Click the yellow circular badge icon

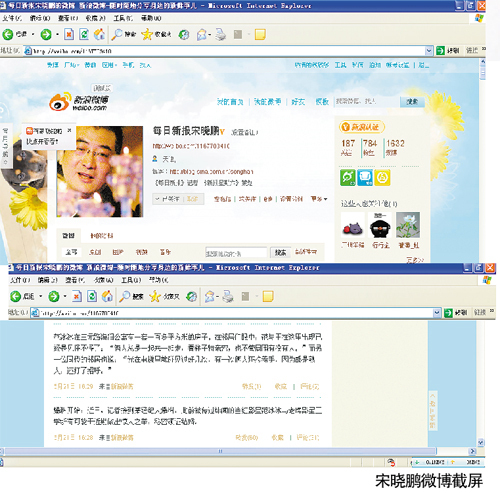(x=382, y=177)
